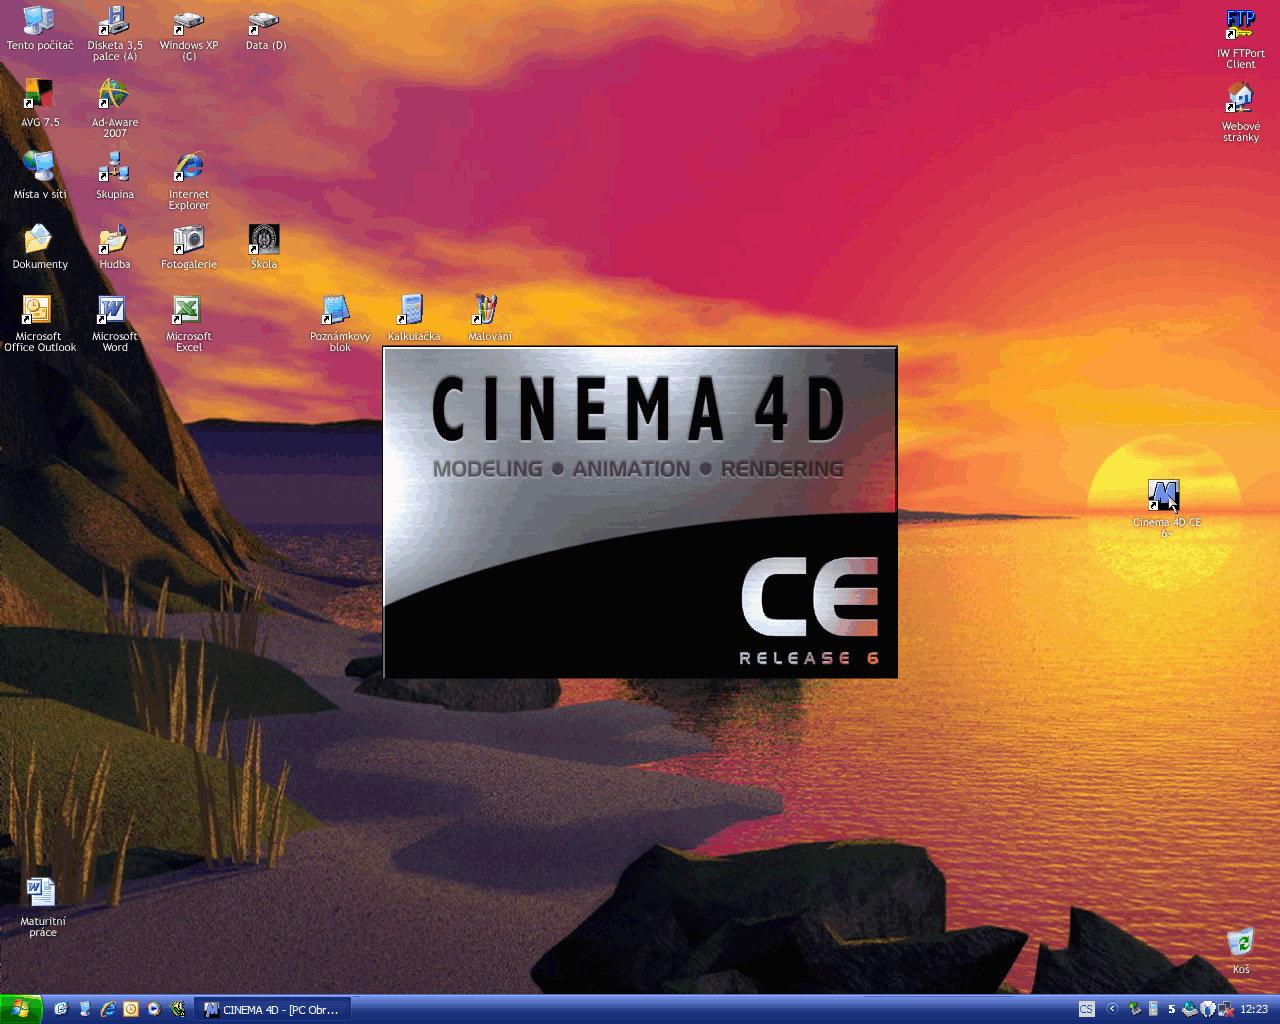Image resolution: width=1280 pixels, height=1024 pixels.
Task: Select the IW FTPort Client shortcut
Action: pos(1241,39)
